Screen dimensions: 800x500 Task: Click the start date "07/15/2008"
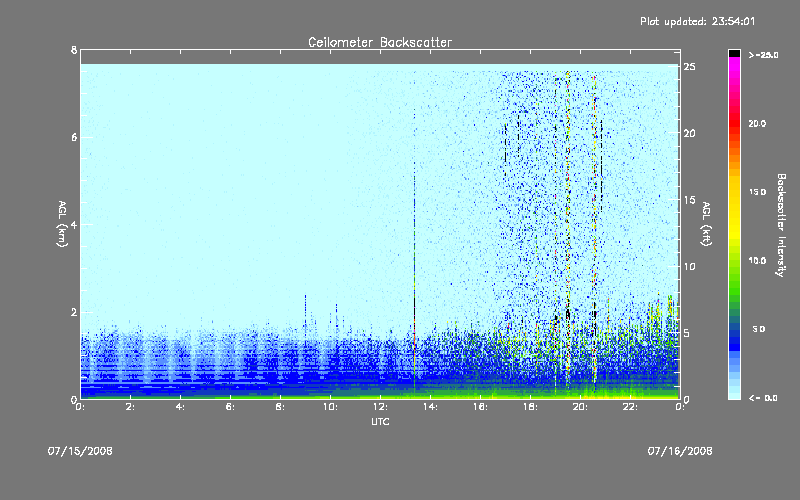click(x=80, y=451)
